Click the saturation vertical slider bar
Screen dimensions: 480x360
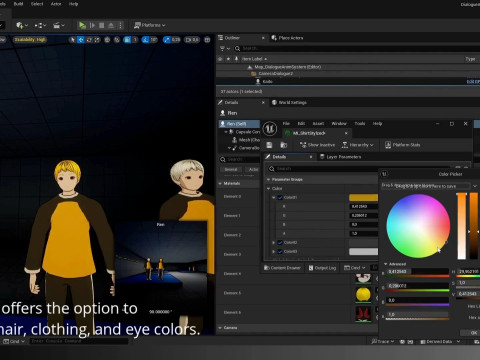click(462, 226)
